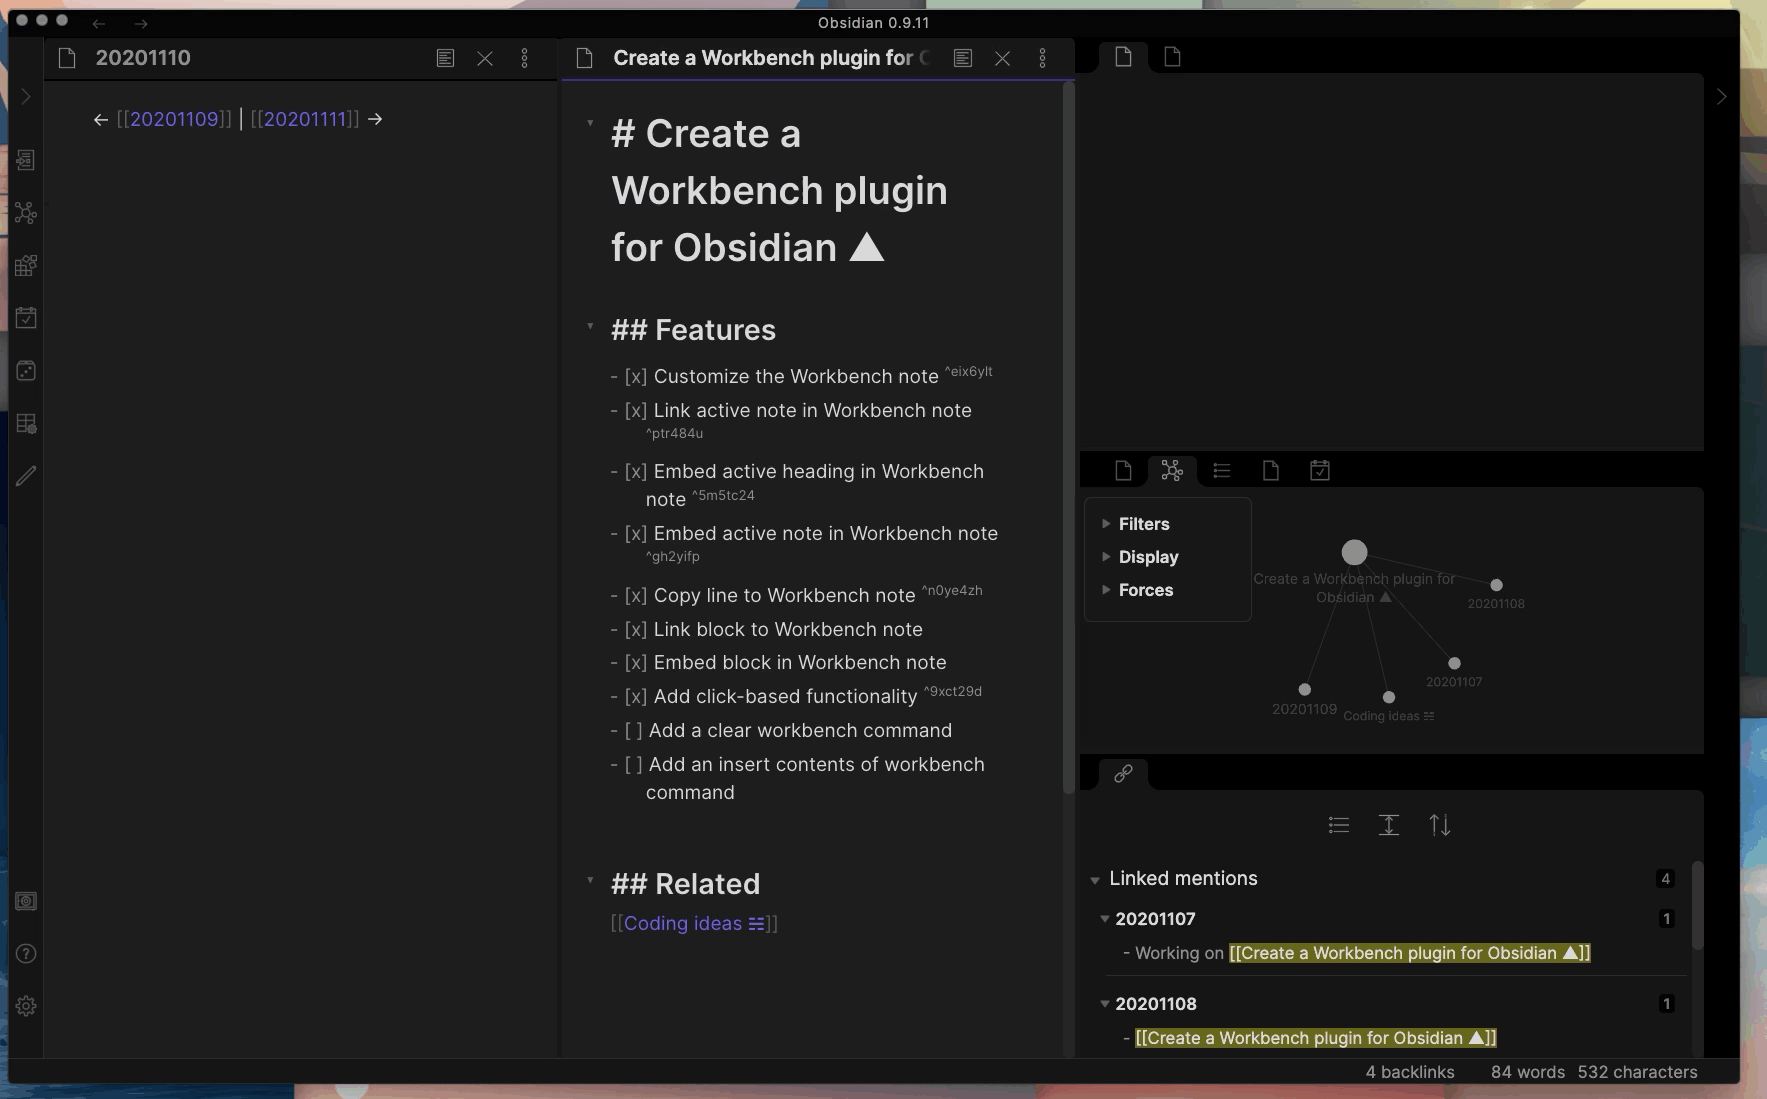Collapse the Linked mentions section
Image resolution: width=1767 pixels, height=1099 pixels.
1095,880
